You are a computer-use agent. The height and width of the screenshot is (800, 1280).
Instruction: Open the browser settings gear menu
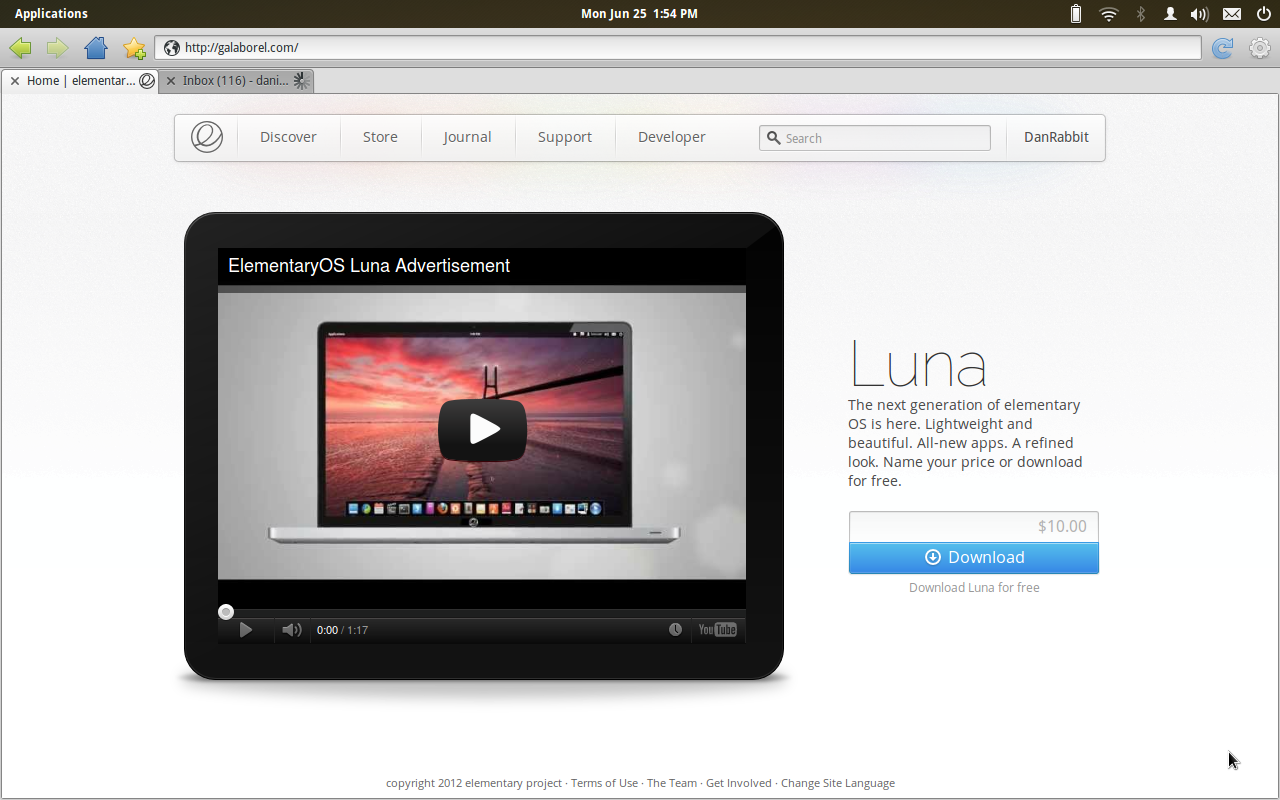click(1259, 48)
